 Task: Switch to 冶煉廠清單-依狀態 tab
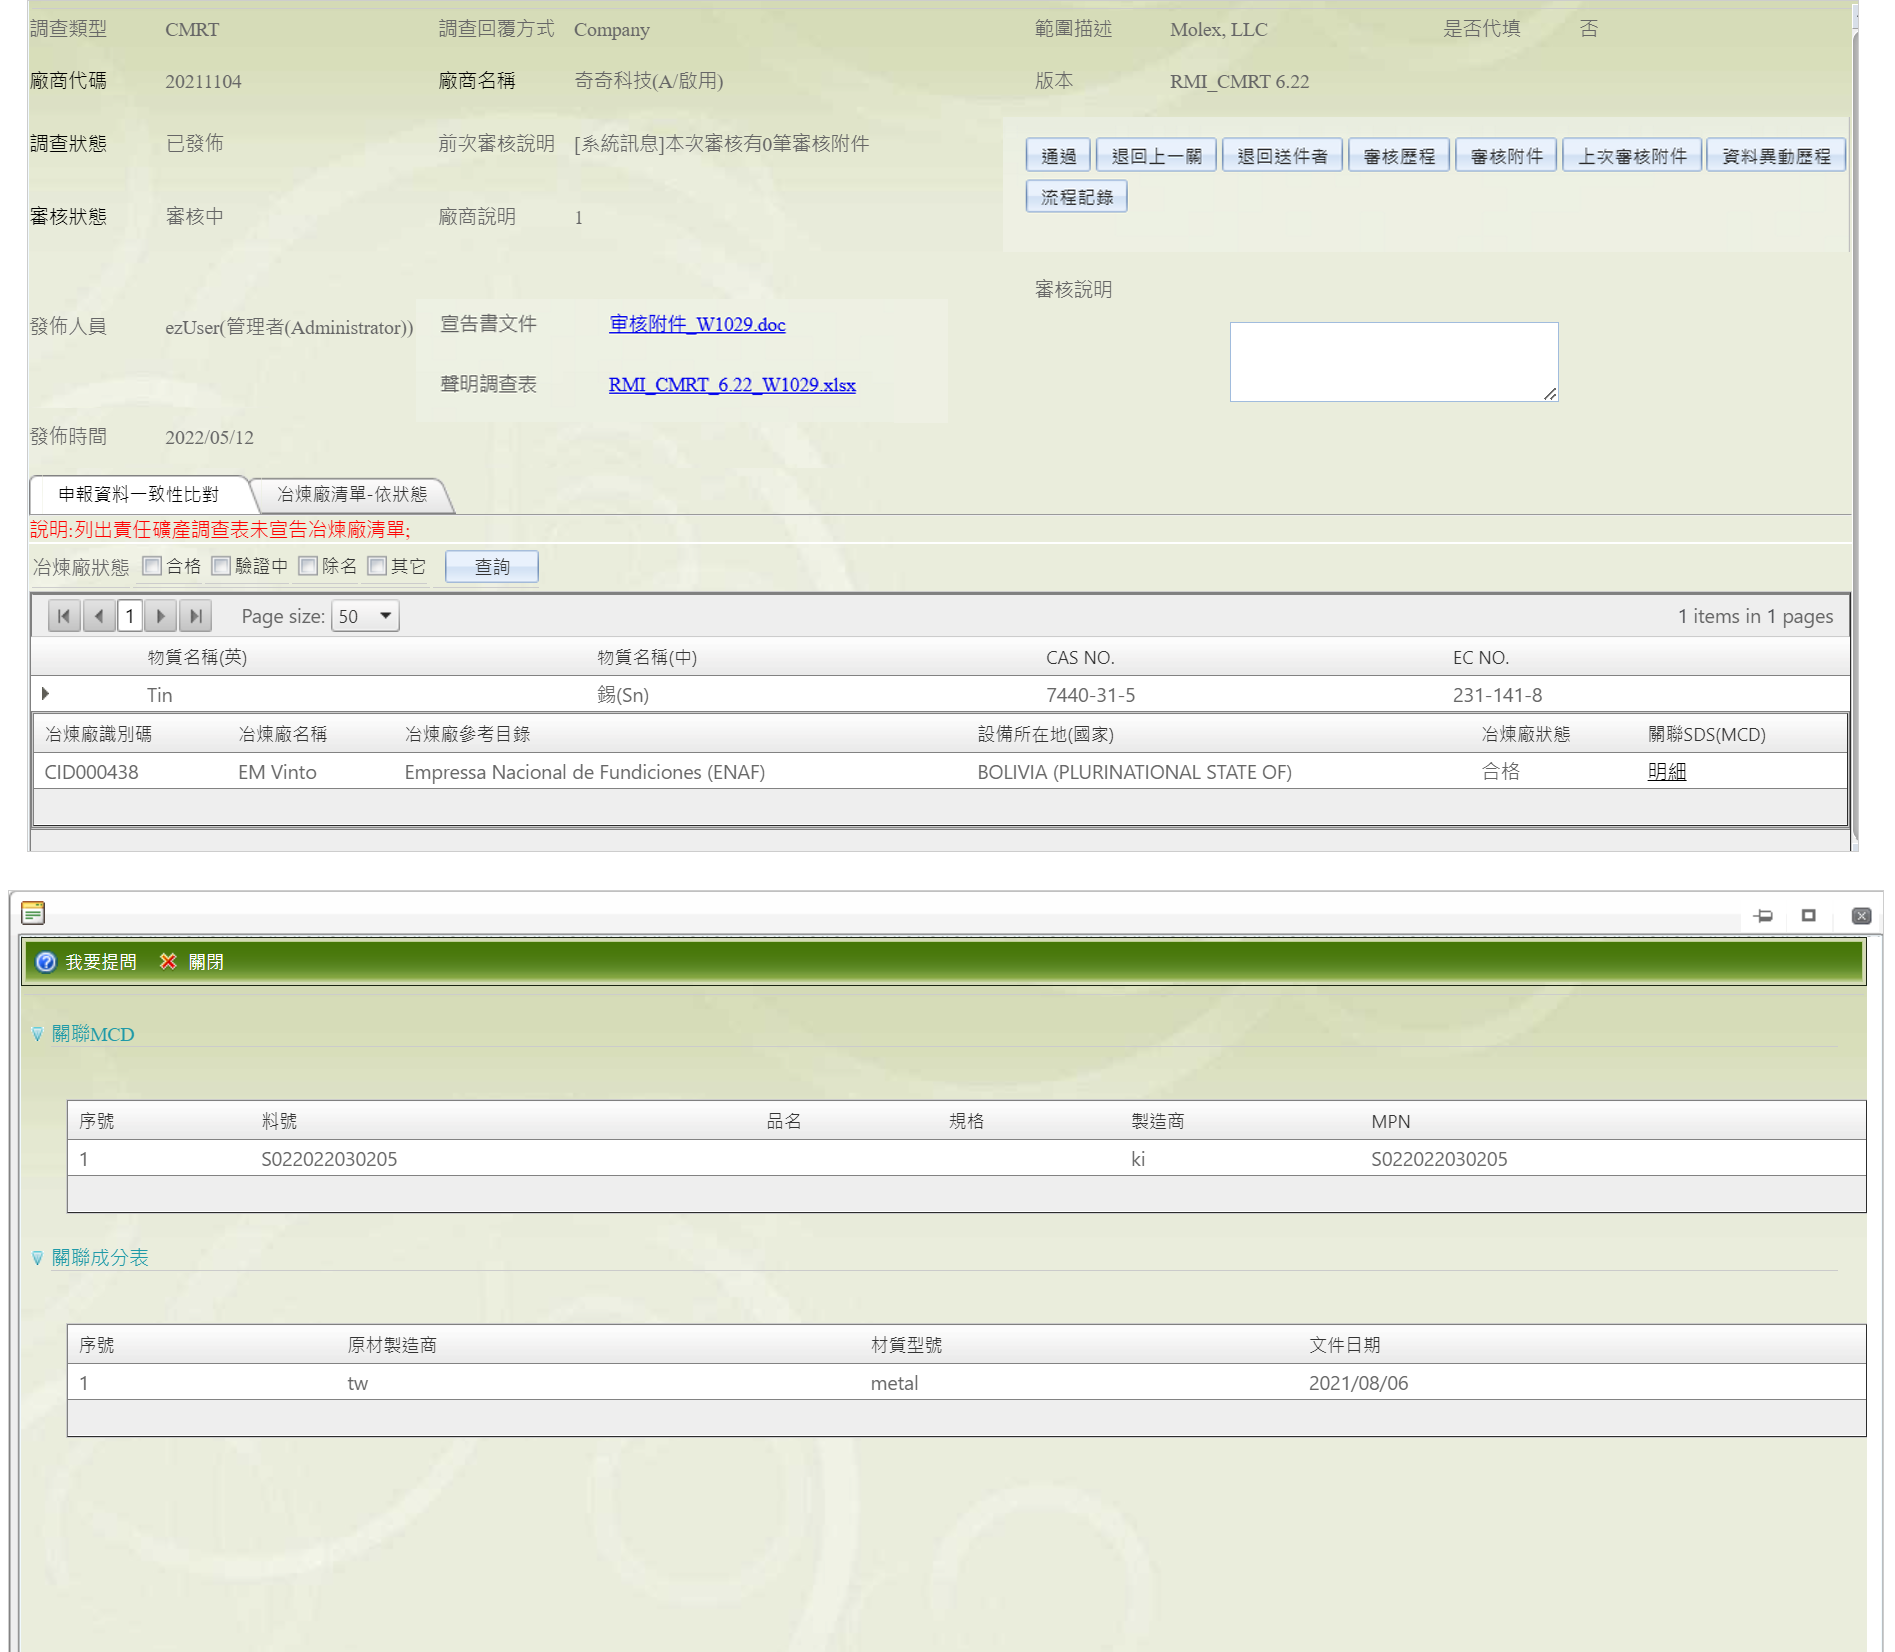pos(352,495)
